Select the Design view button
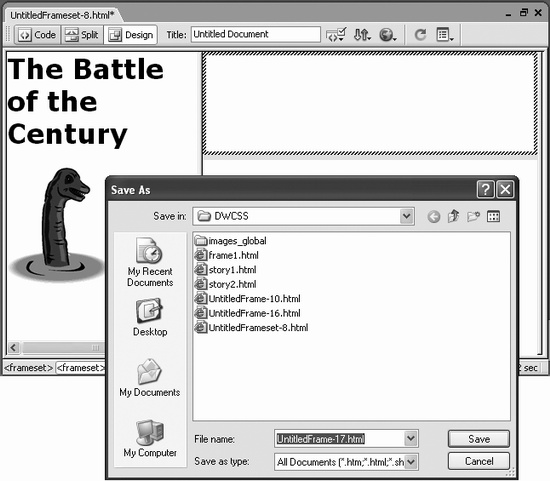550x481 pixels. click(130, 35)
